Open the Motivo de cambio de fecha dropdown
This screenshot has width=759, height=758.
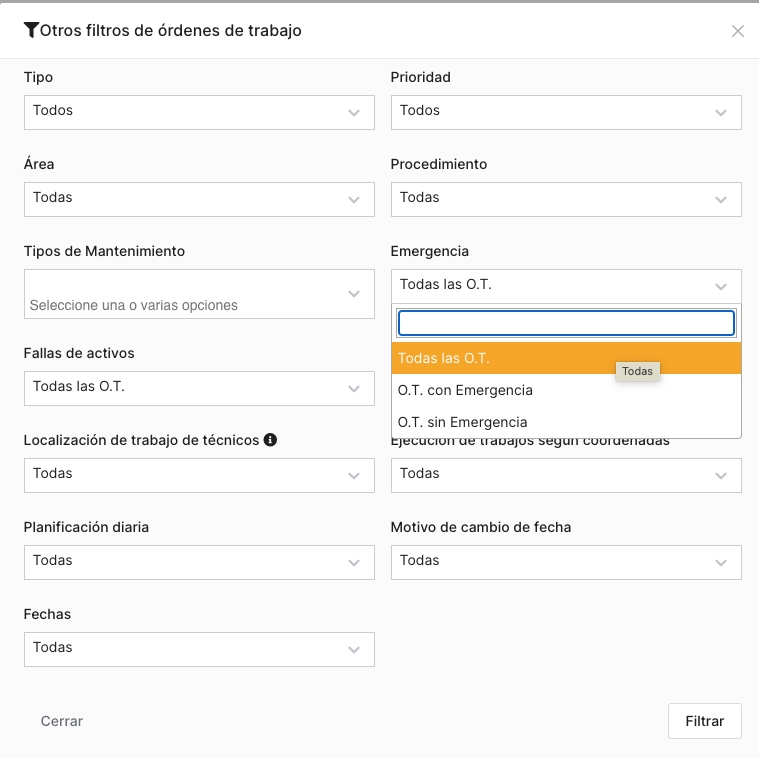pos(566,562)
